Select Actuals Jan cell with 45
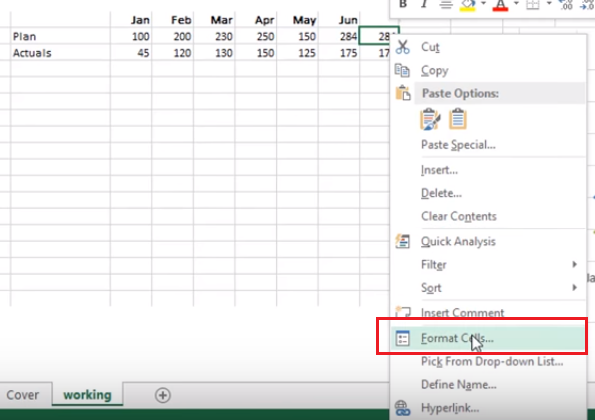This screenshot has width=595, height=420. [131, 53]
